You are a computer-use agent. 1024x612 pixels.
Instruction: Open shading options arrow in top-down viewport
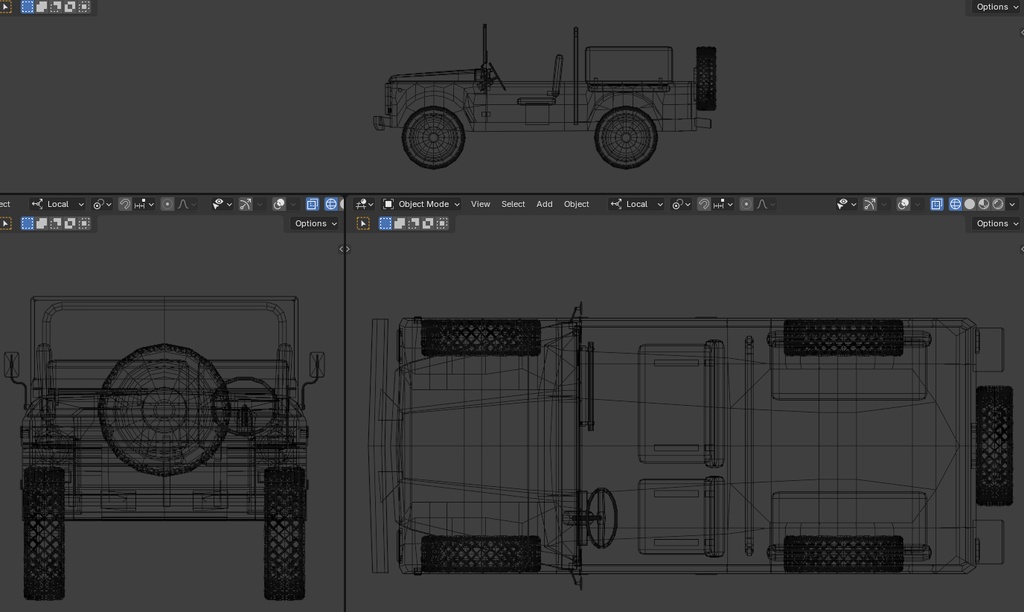(x=1012, y=204)
